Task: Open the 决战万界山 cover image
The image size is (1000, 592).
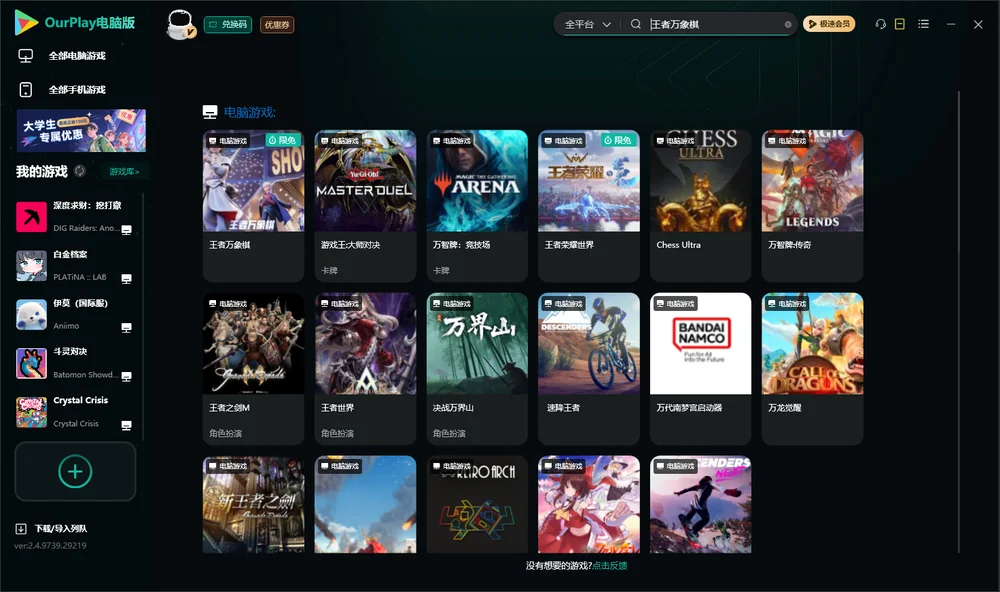Action: (x=477, y=343)
